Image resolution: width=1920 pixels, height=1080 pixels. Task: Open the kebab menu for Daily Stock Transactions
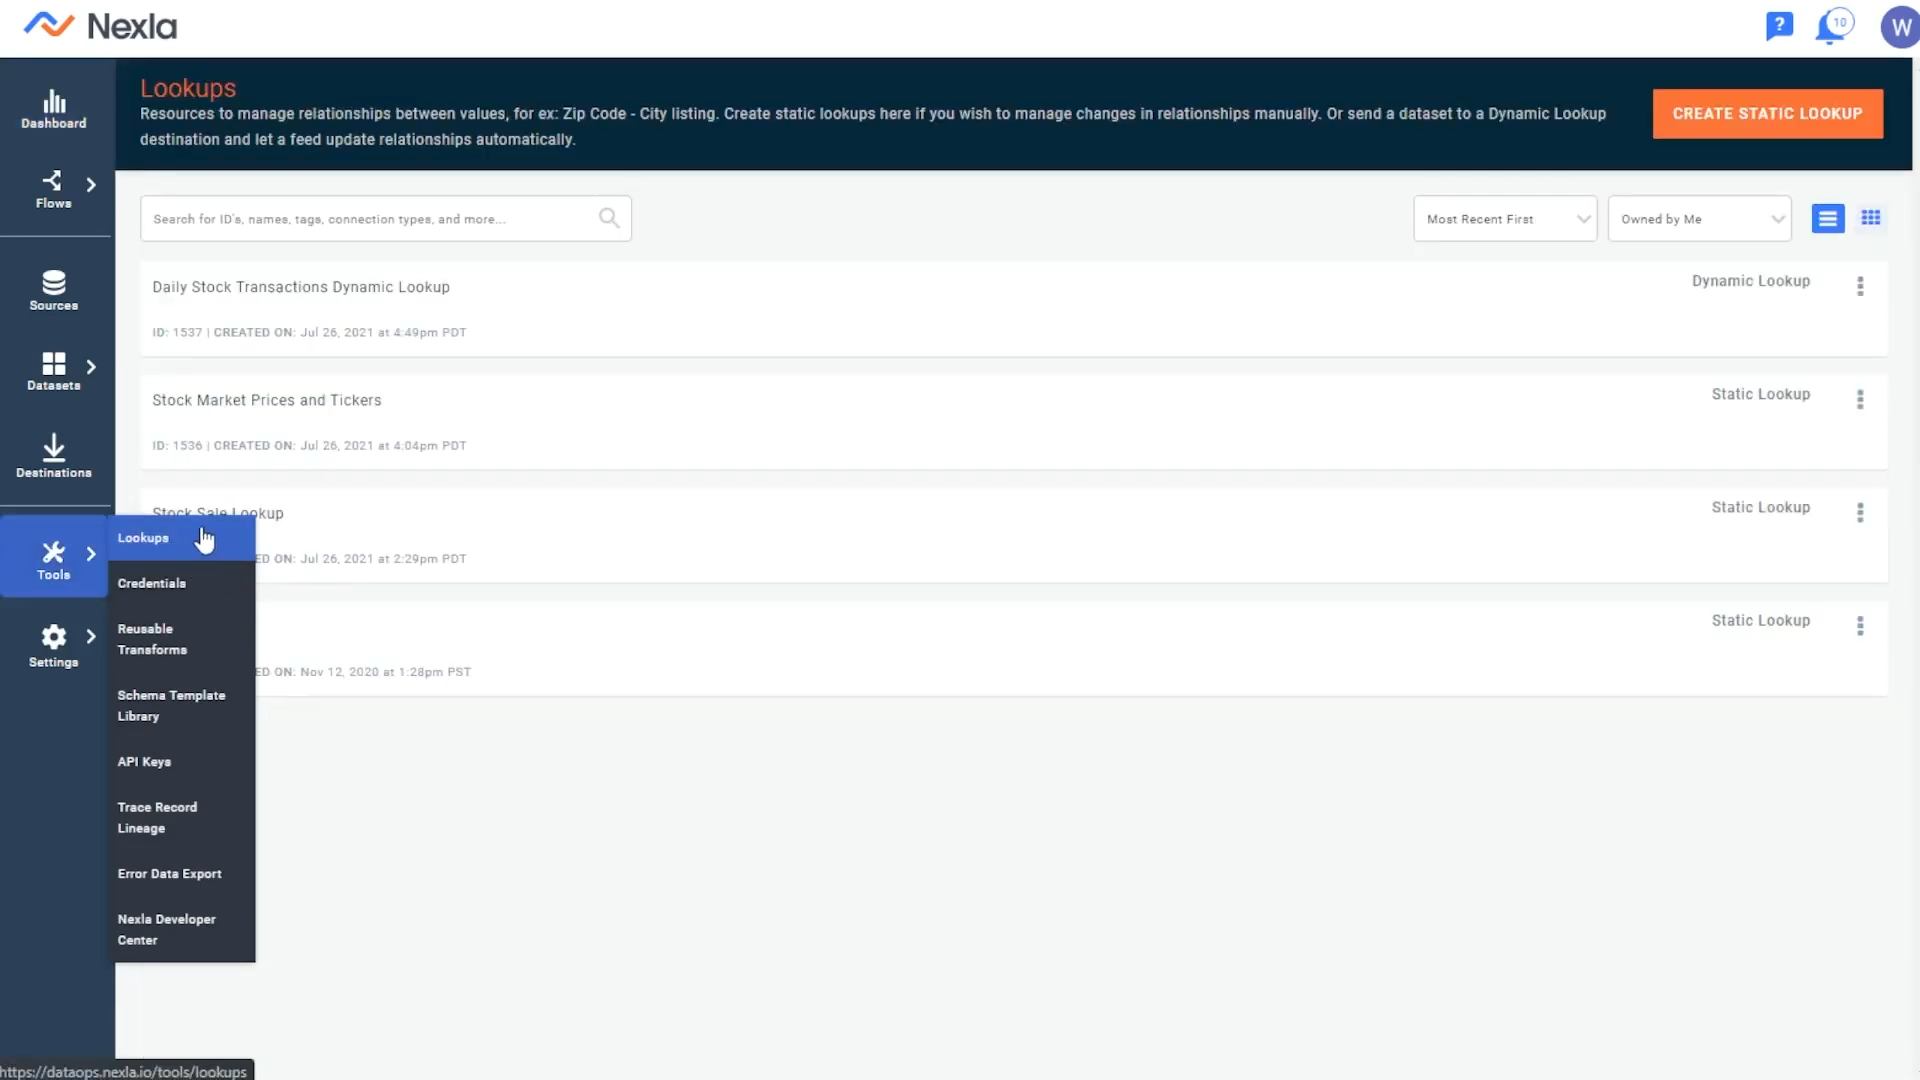point(1861,287)
